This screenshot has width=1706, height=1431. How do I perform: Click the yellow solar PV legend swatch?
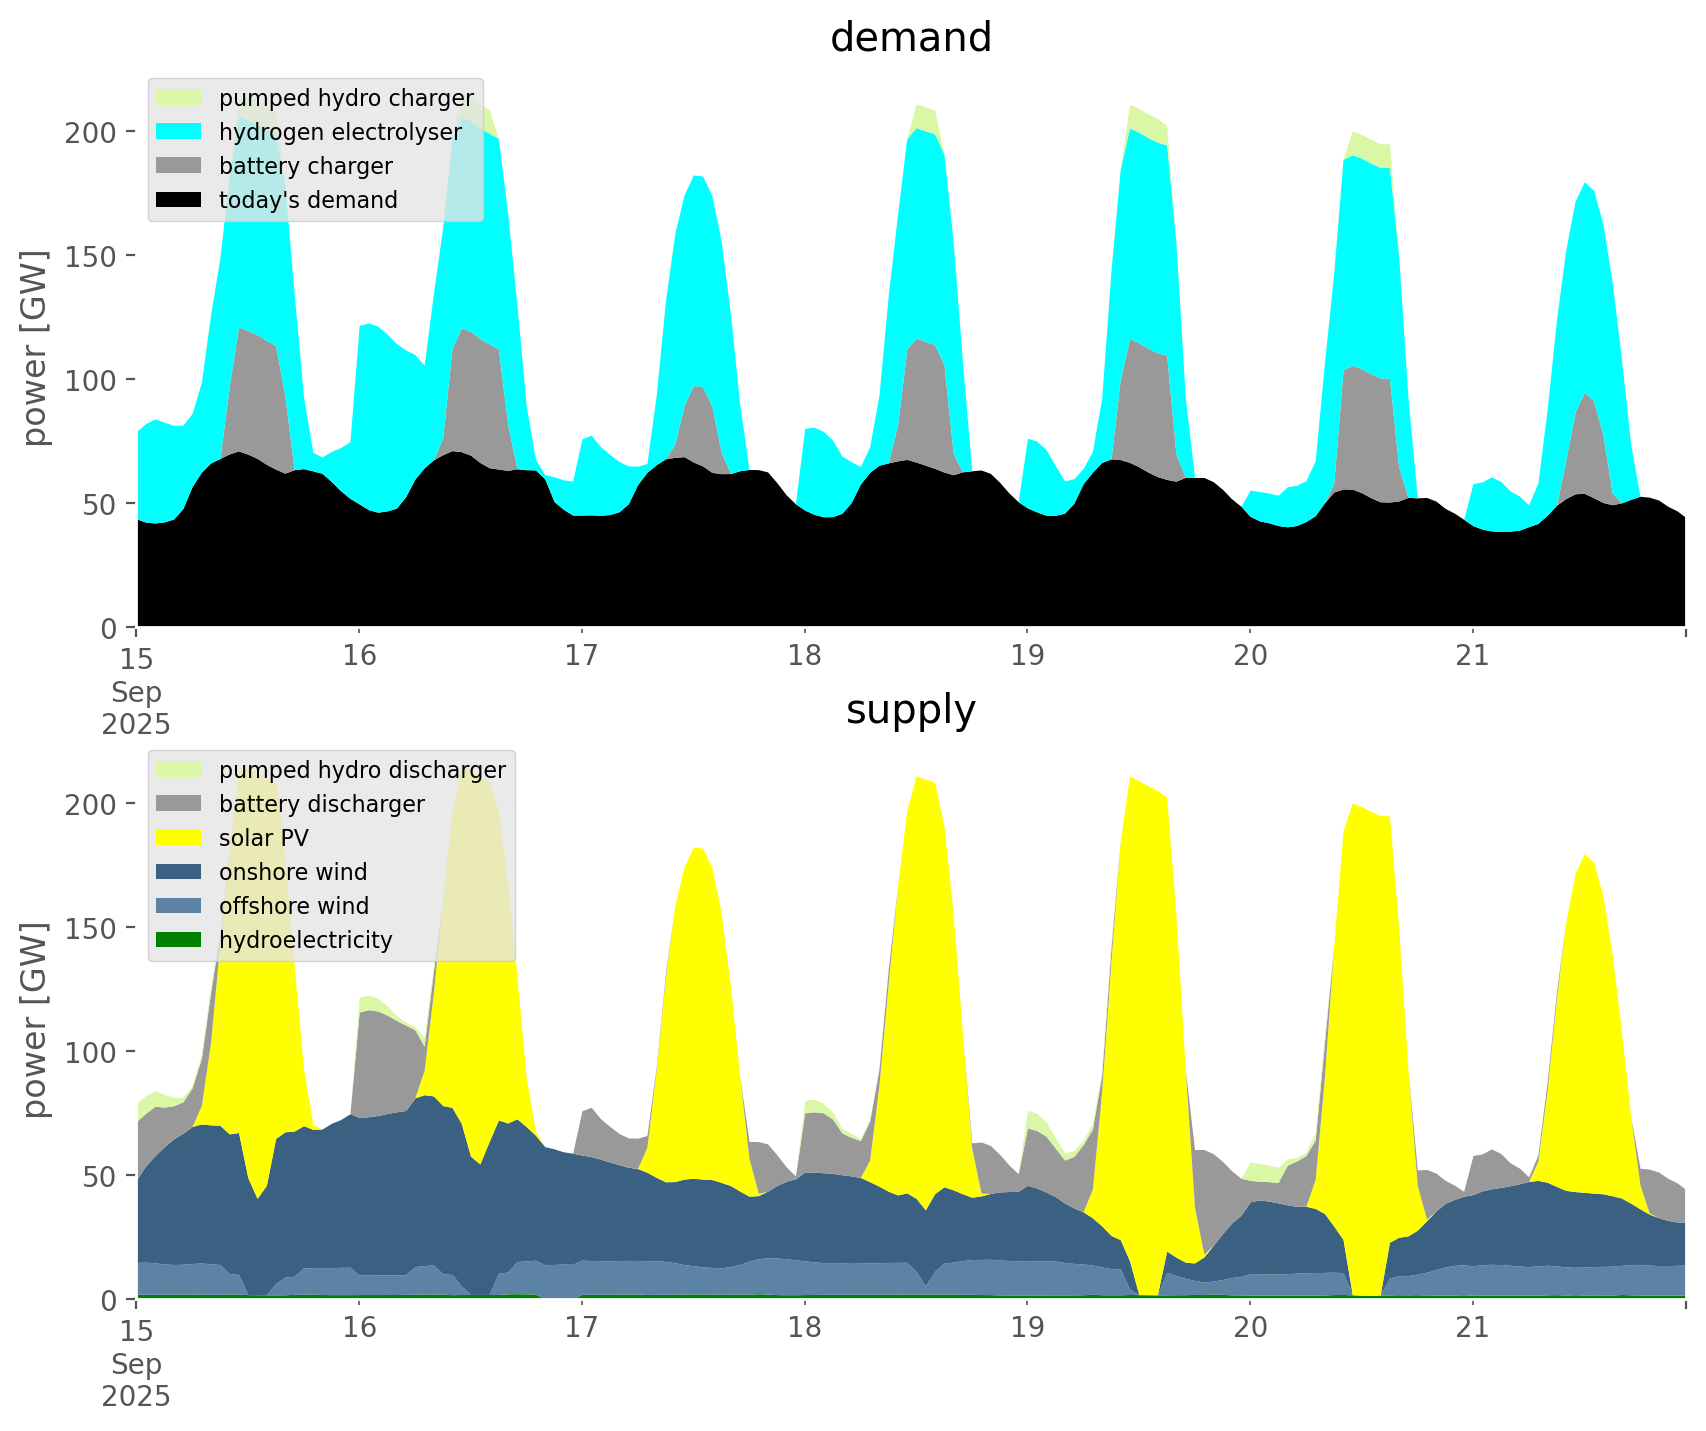click(x=179, y=838)
